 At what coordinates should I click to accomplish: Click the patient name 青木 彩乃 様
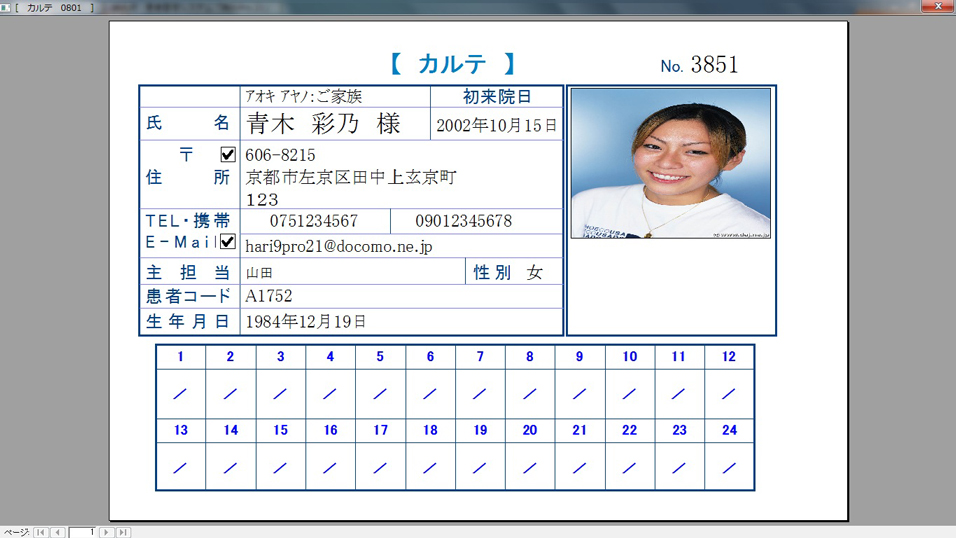(x=324, y=124)
